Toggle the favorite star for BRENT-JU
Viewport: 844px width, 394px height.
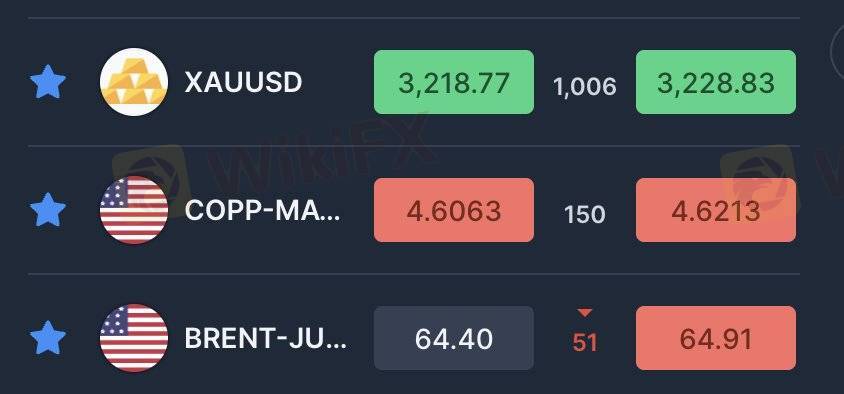tap(48, 338)
